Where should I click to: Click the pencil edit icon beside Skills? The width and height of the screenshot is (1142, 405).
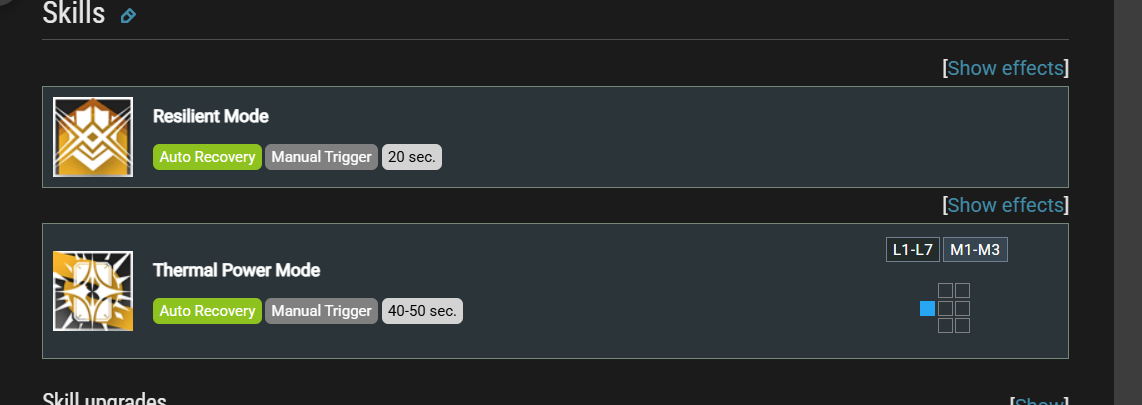128,15
